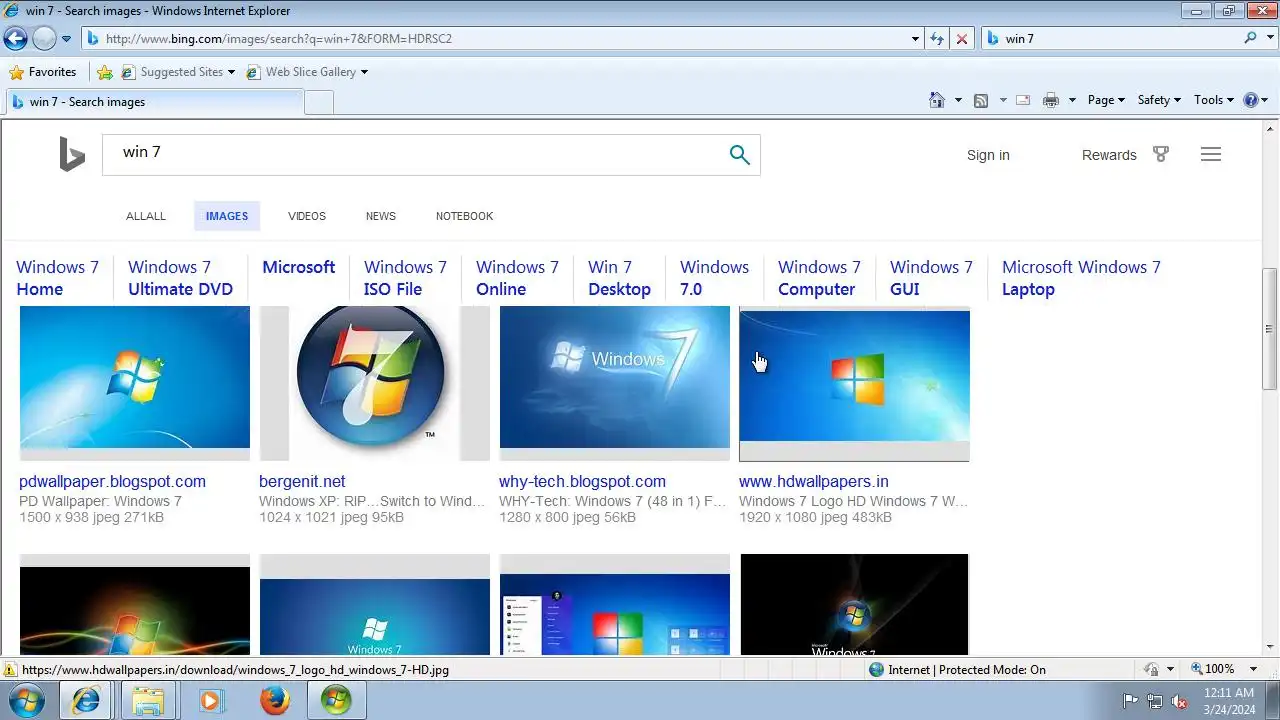Switch to the NEWS tab

tap(381, 216)
